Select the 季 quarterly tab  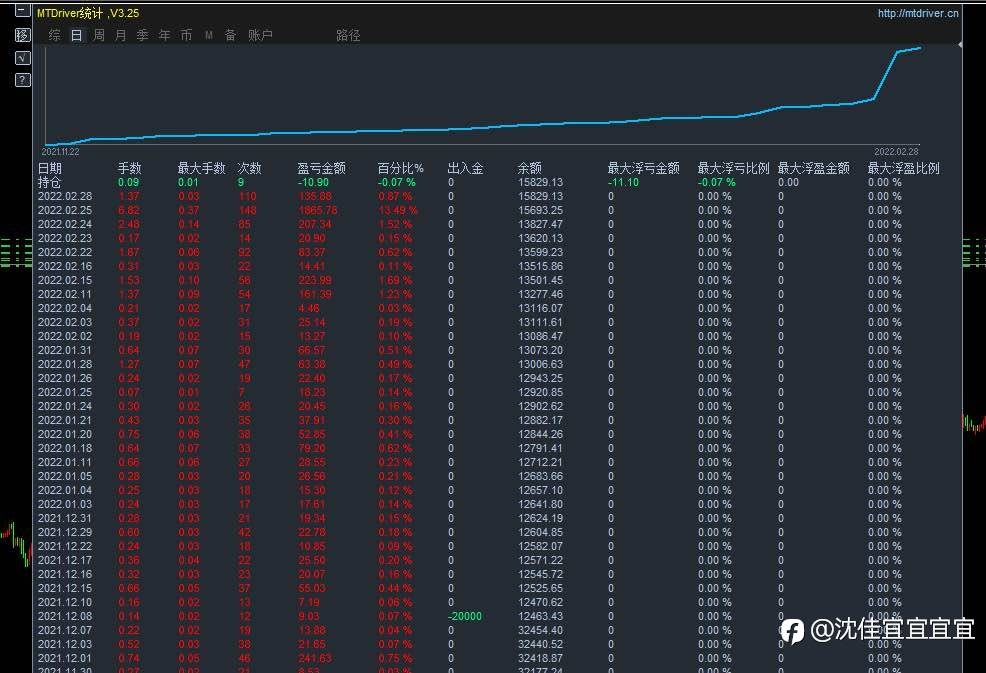tap(142, 35)
